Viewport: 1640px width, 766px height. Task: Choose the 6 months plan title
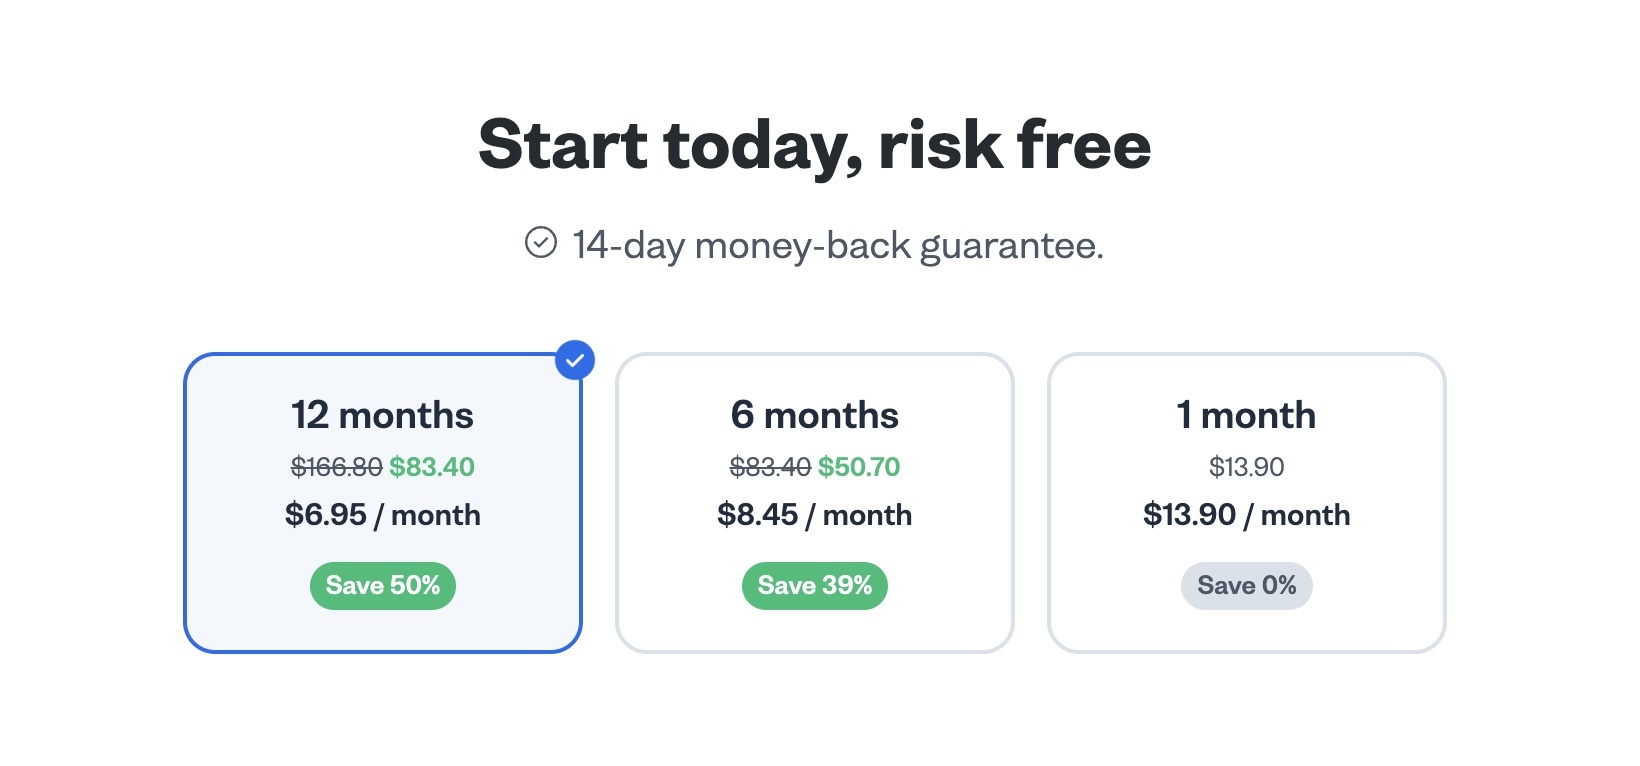[814, 415]
